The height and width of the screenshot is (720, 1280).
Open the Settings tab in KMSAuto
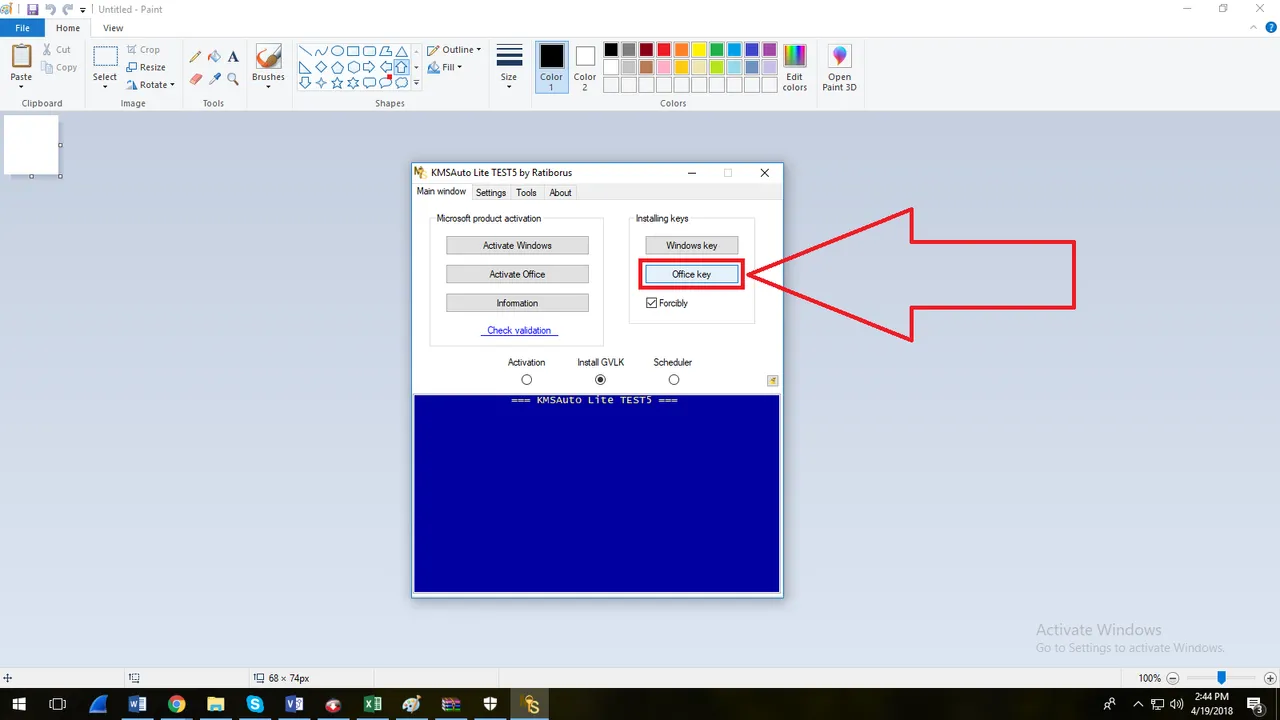coord(491,192)
